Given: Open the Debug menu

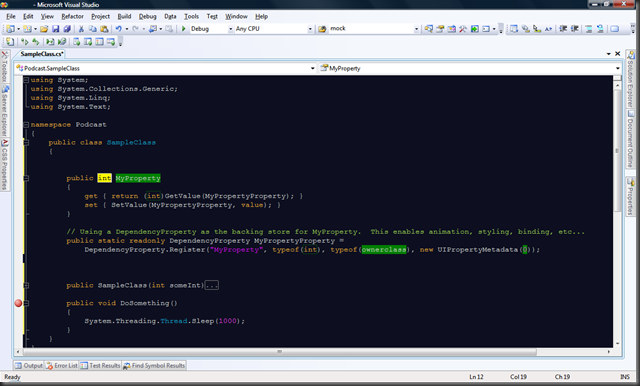Looking at the screenshot, I should pos(147,16).
